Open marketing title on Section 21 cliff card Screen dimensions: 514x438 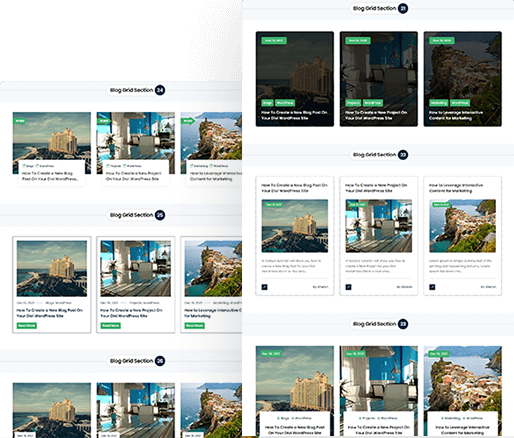[x=456, y=115]
